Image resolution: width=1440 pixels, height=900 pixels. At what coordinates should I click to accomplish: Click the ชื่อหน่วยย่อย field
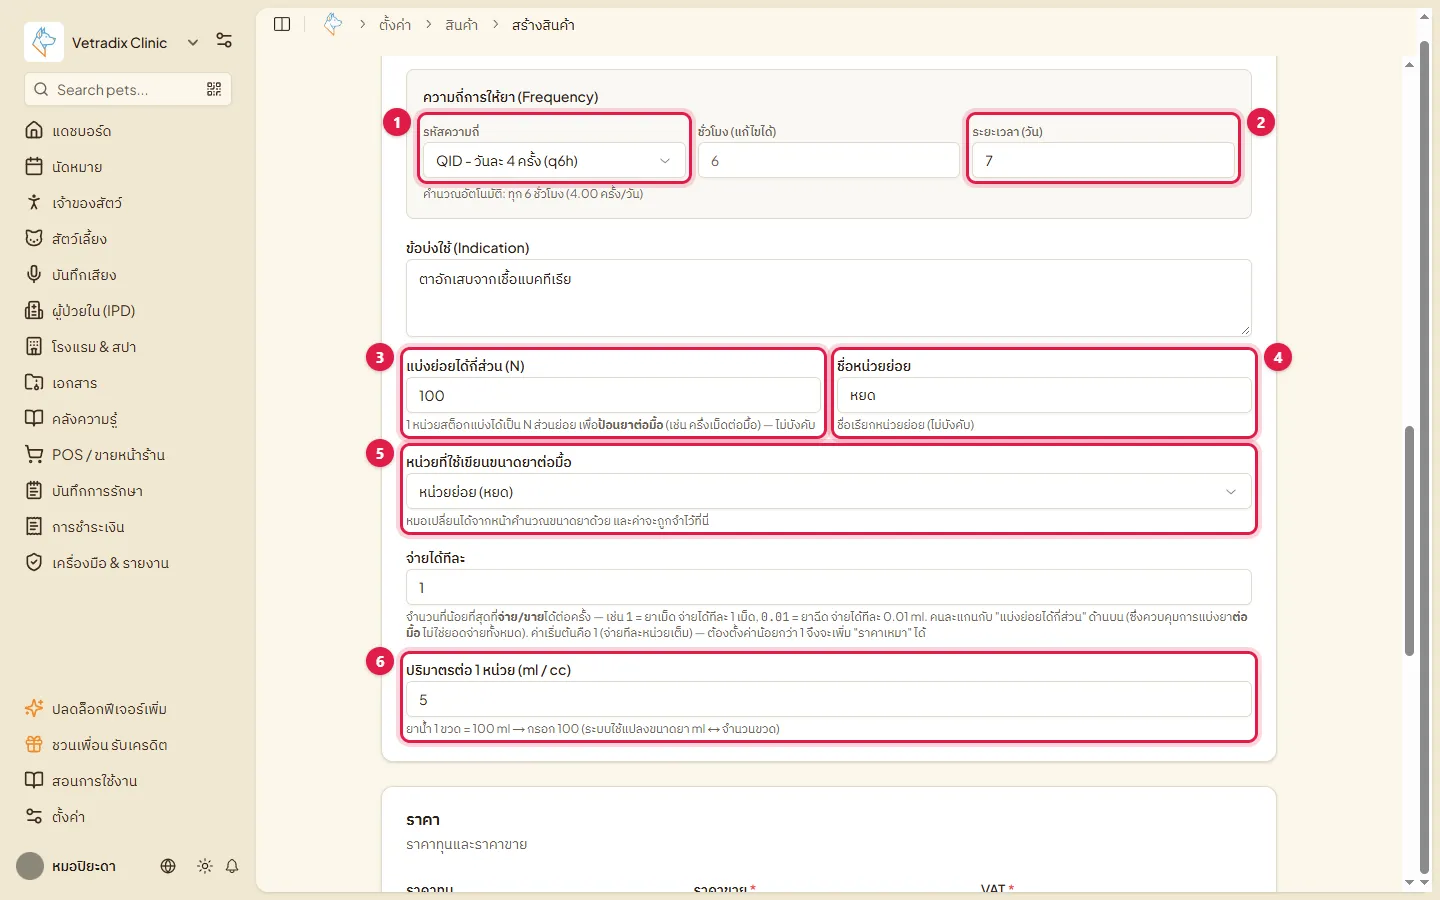click(x=1044, y=396)
